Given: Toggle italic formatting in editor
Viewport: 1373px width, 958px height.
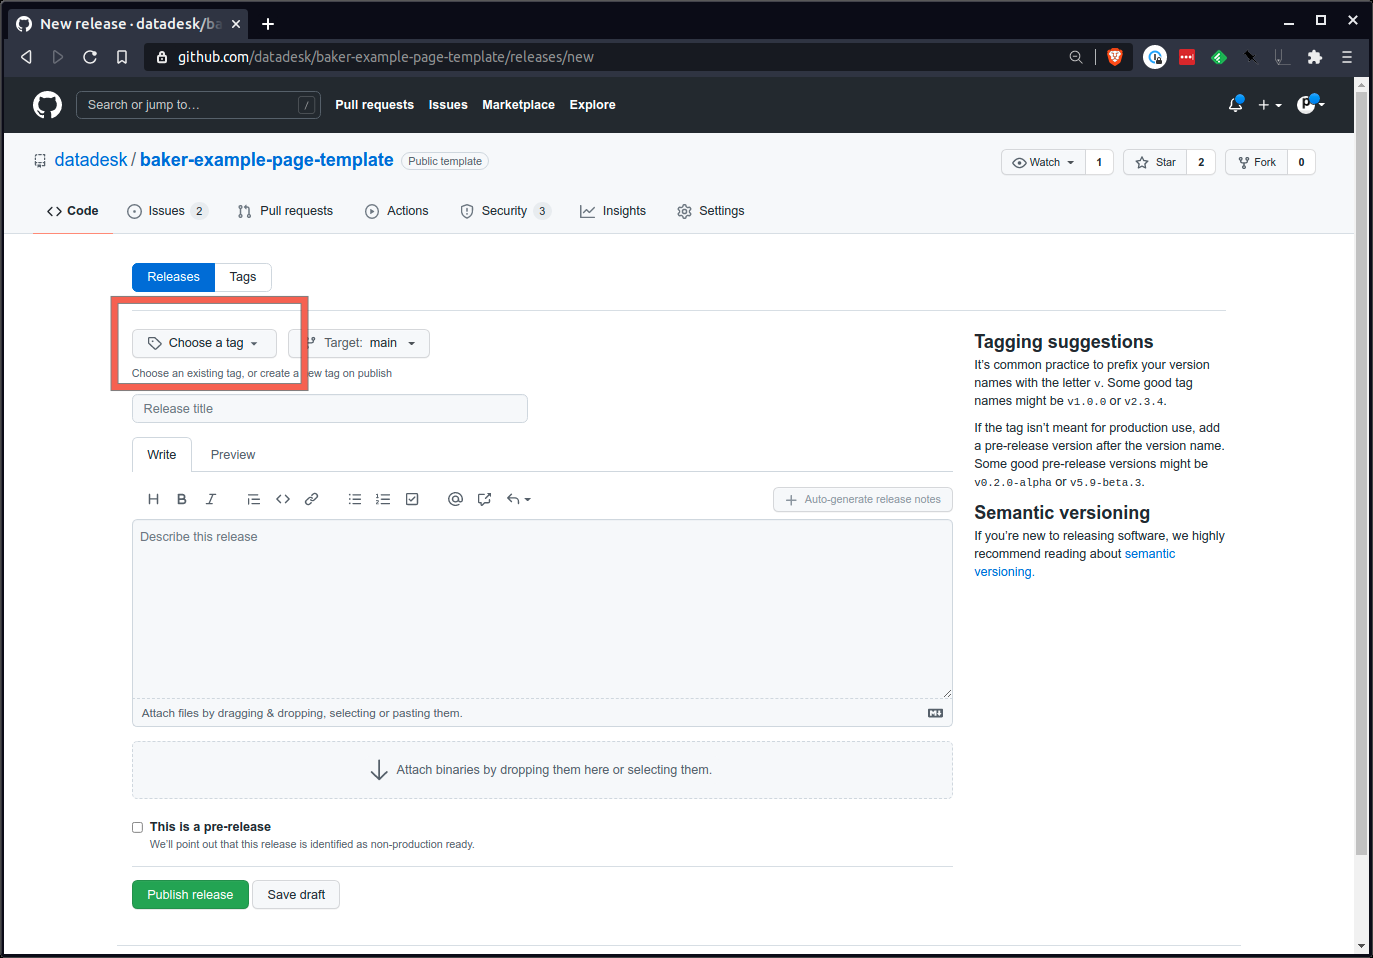Looking at the screenshot, I should coord(211,499).
